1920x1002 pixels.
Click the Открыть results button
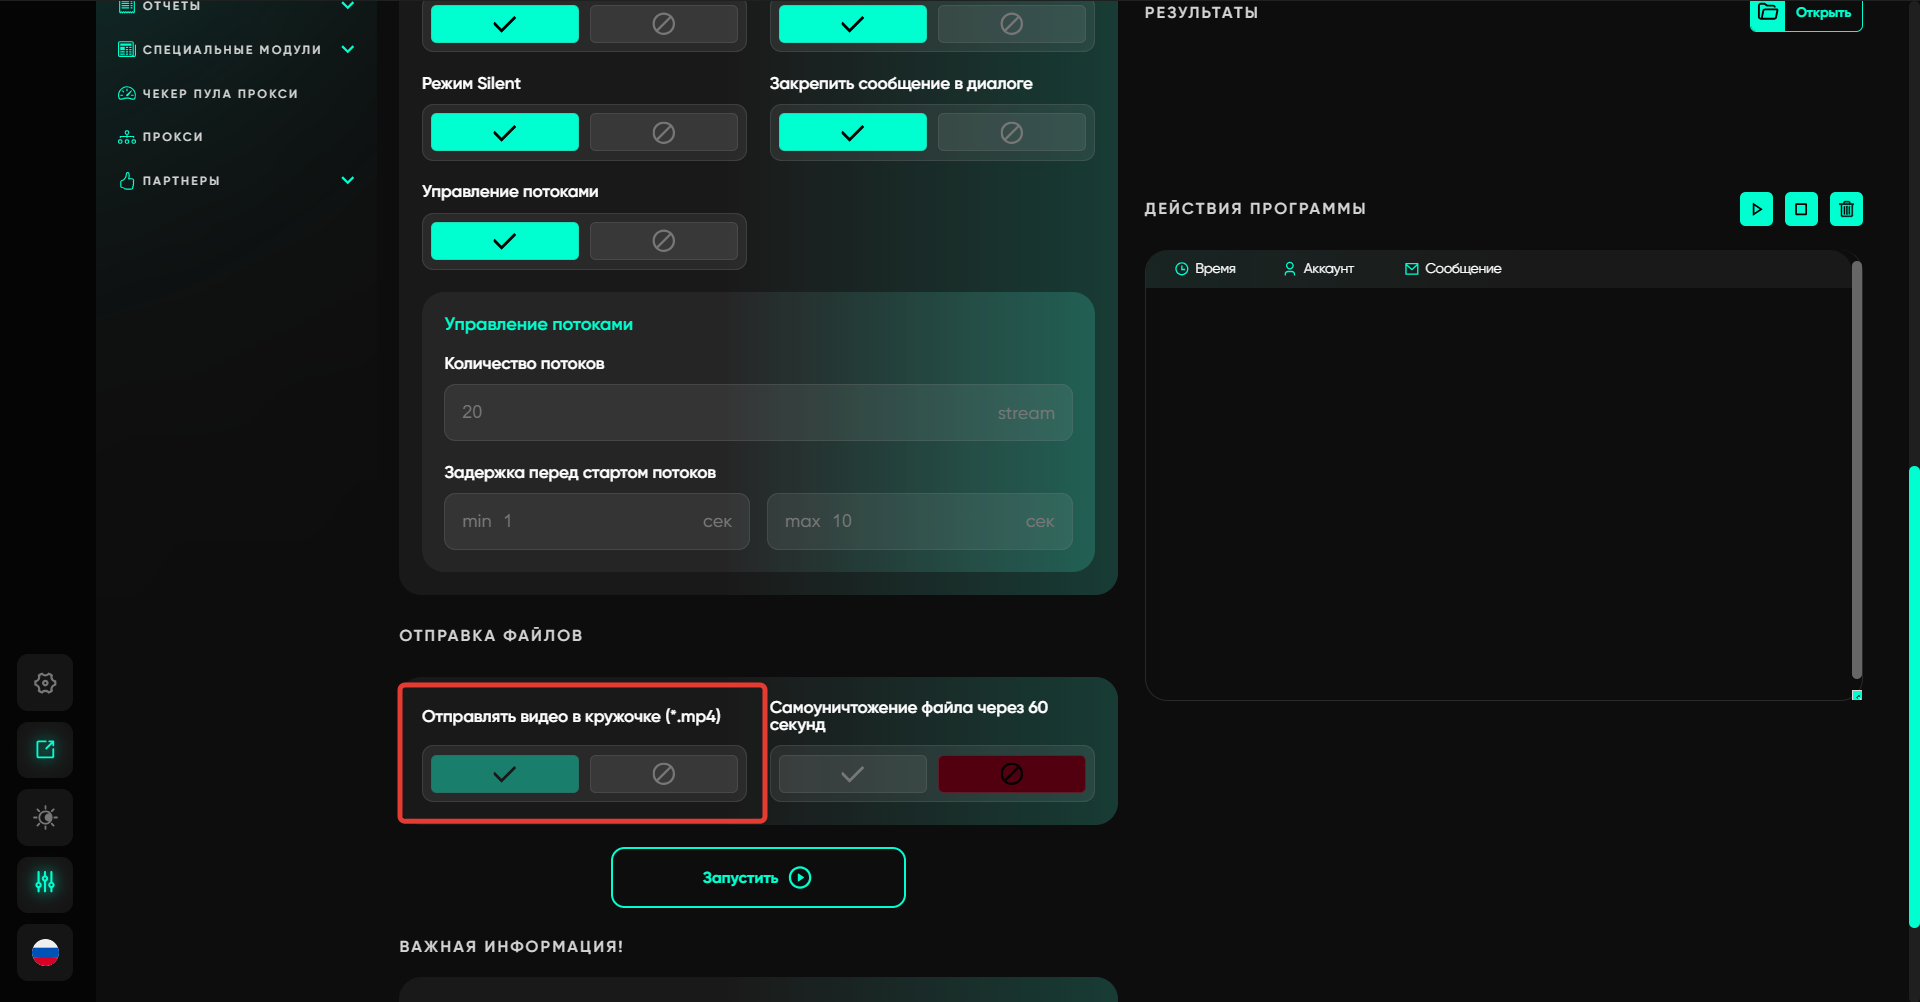(x=1806, y=13)
